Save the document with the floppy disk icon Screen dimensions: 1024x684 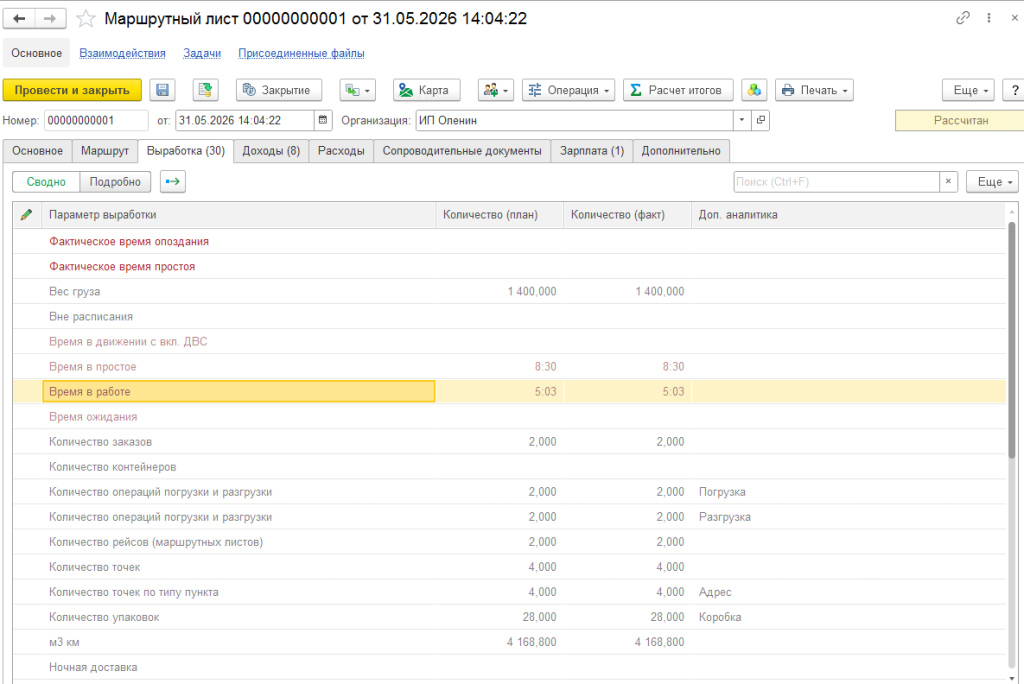163,90
